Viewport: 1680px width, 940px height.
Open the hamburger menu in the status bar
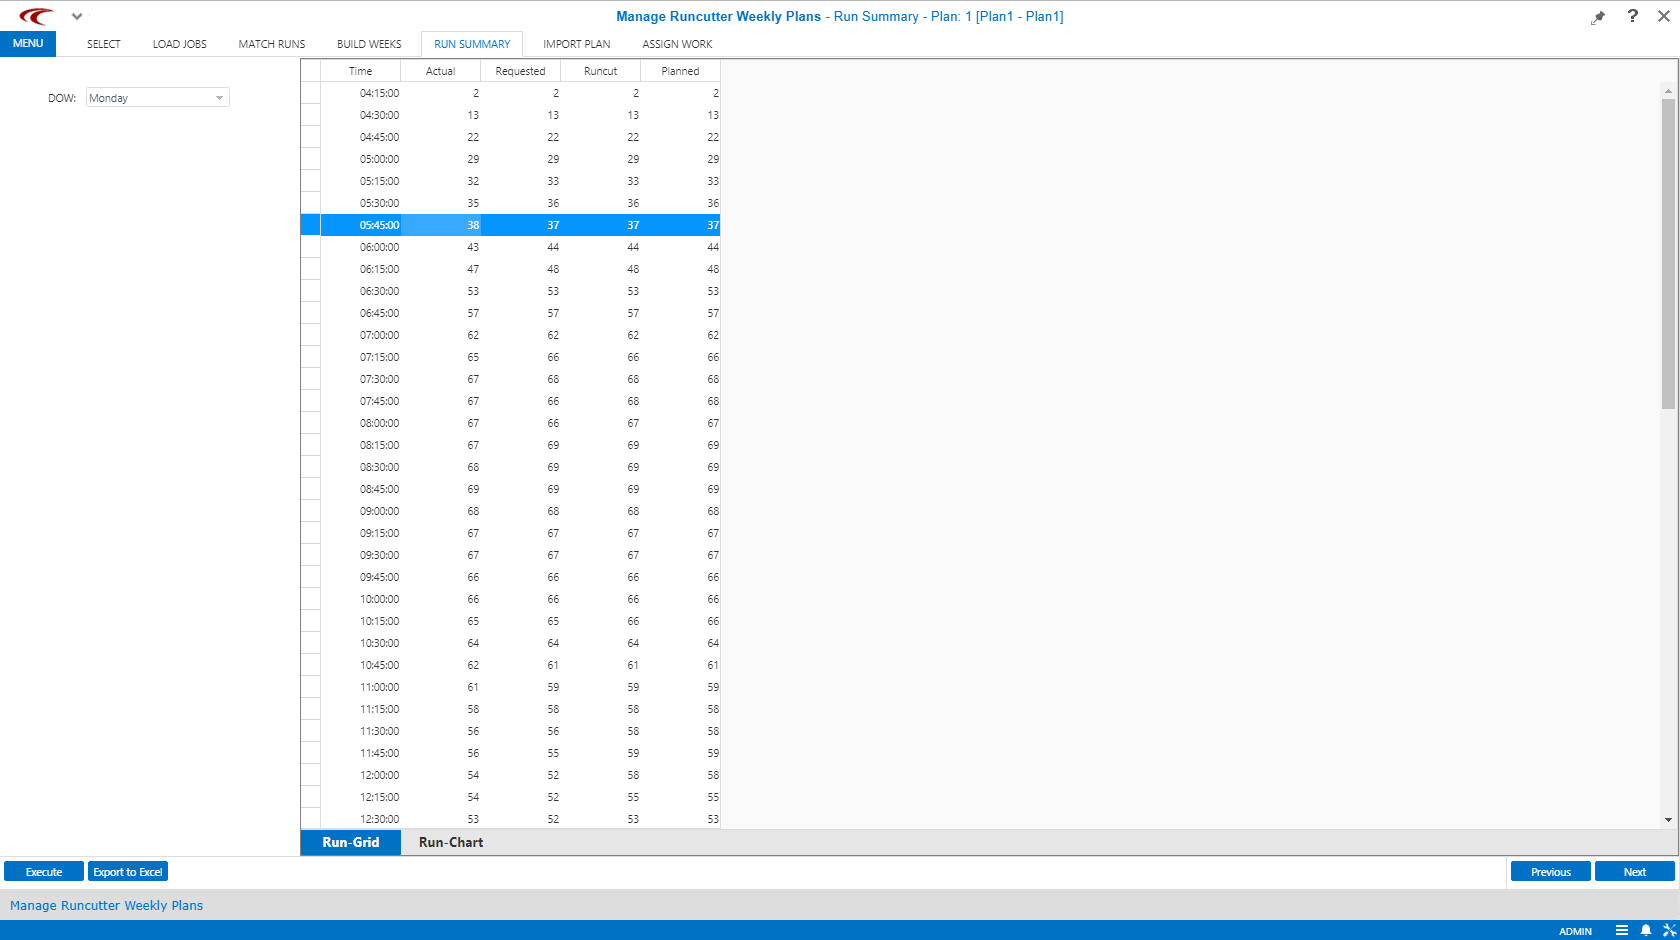click(x=1622, y=930)
